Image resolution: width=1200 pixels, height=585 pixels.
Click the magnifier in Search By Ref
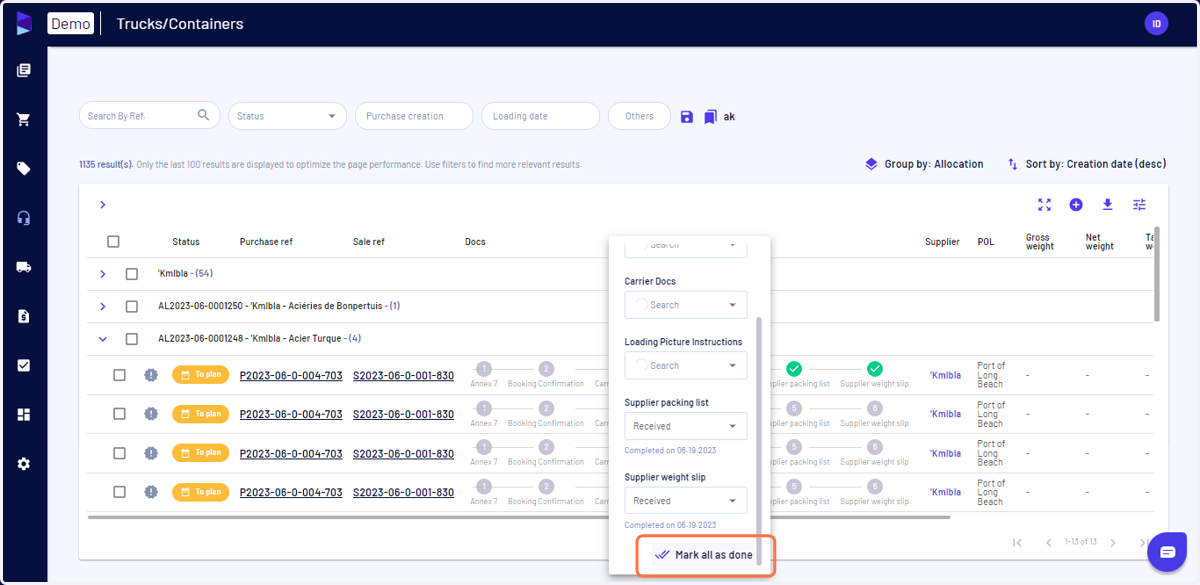coord(204,115)
